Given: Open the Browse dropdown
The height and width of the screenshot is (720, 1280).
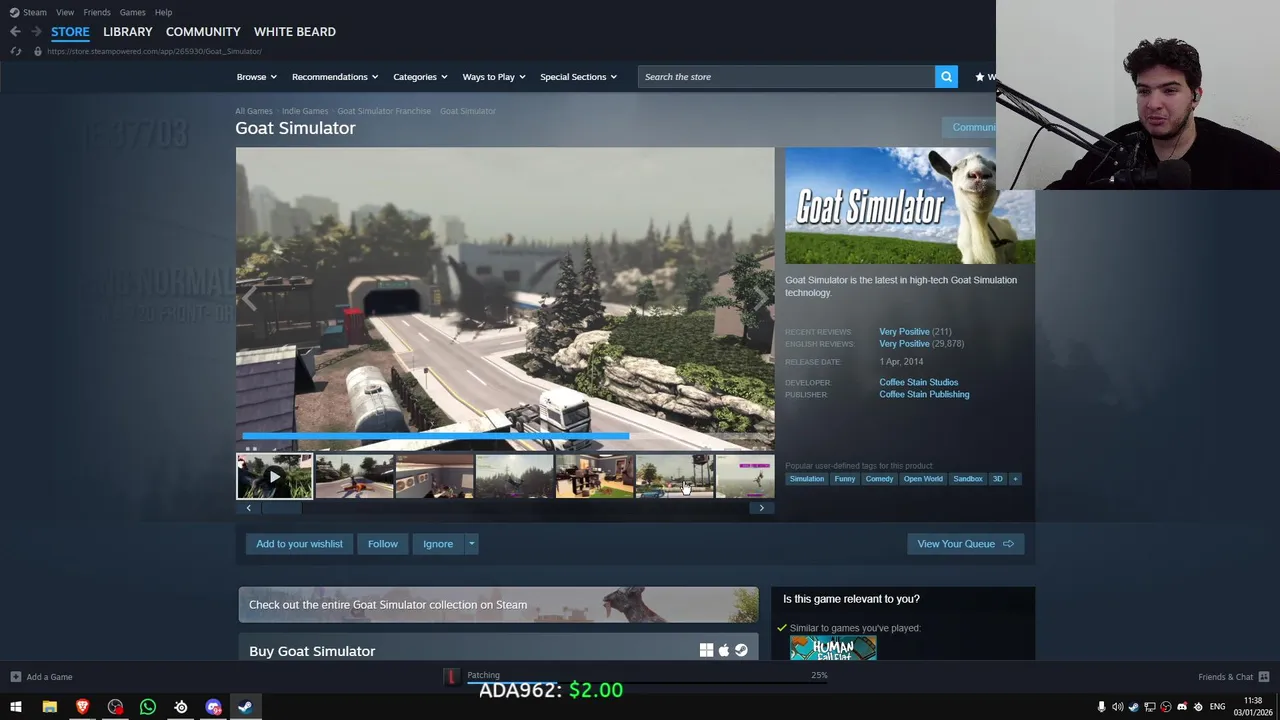Looking at the screenshot, I should 257,77.
